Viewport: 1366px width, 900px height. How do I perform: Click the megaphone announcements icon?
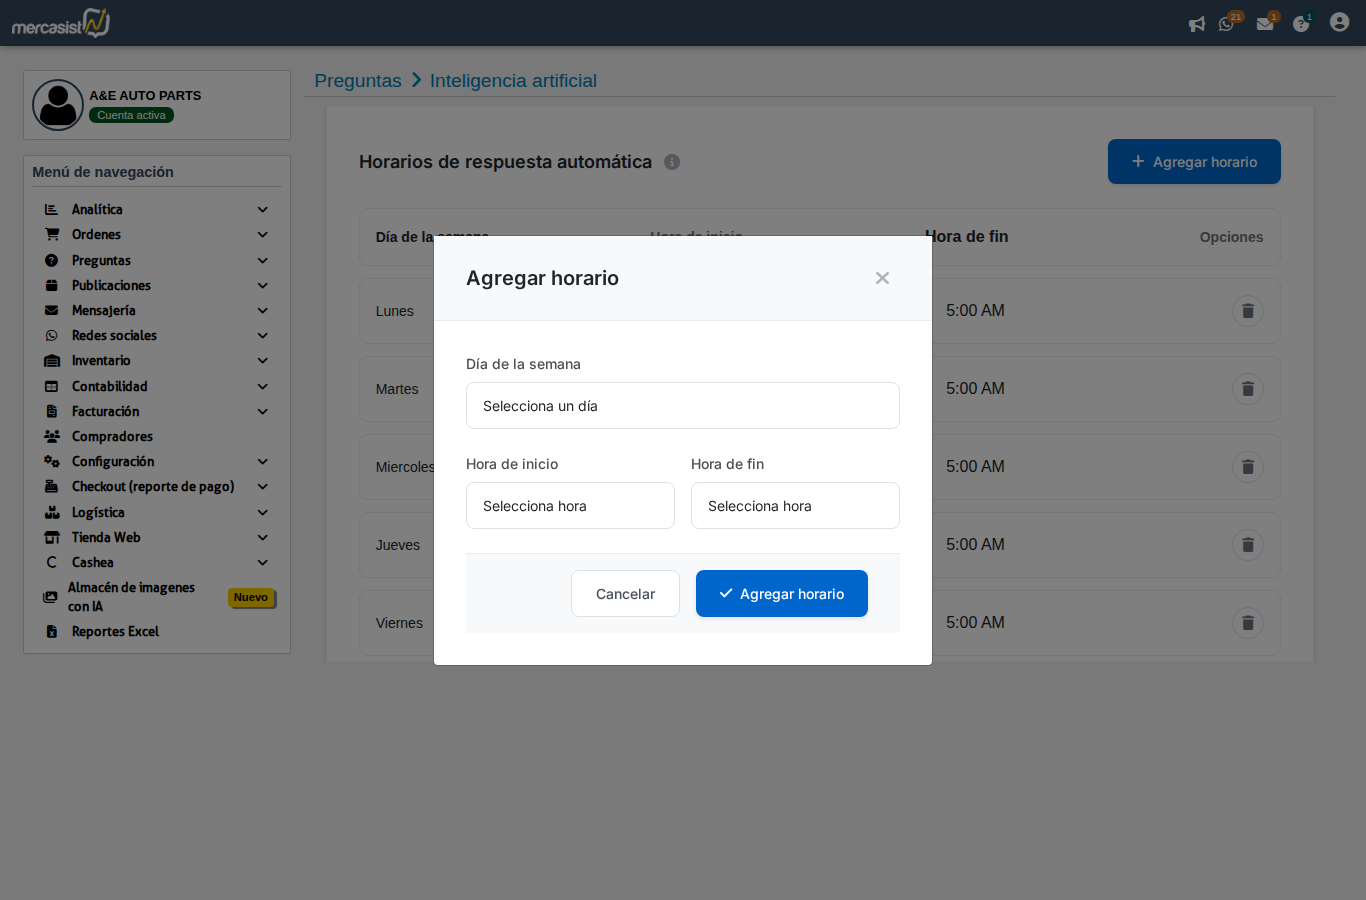coord(1196,24)
